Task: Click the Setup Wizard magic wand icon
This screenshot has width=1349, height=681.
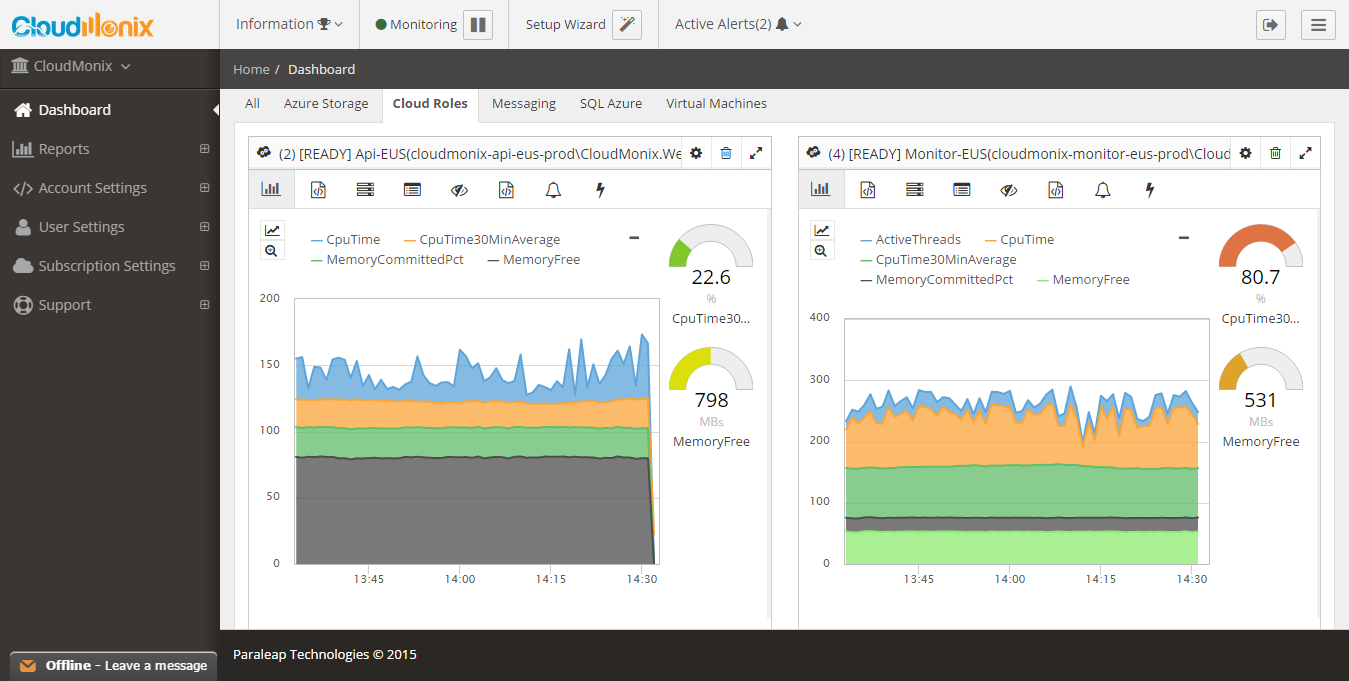Action: (x=627, y=24)
